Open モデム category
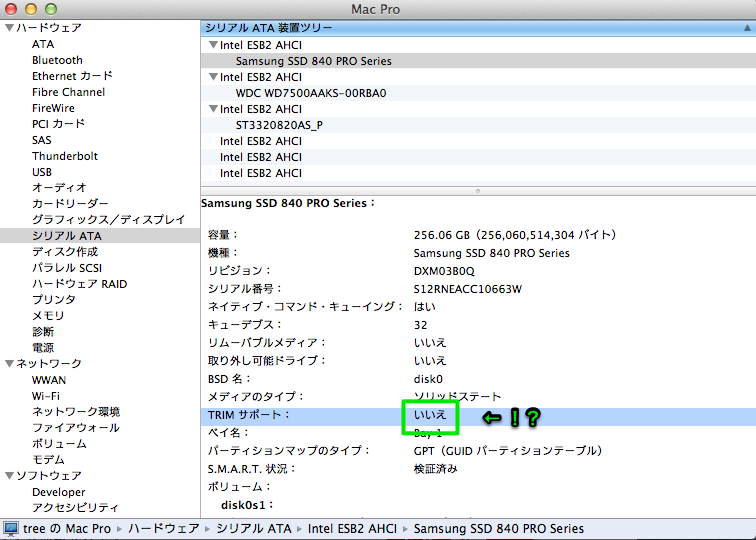 [x=48, y=459]
